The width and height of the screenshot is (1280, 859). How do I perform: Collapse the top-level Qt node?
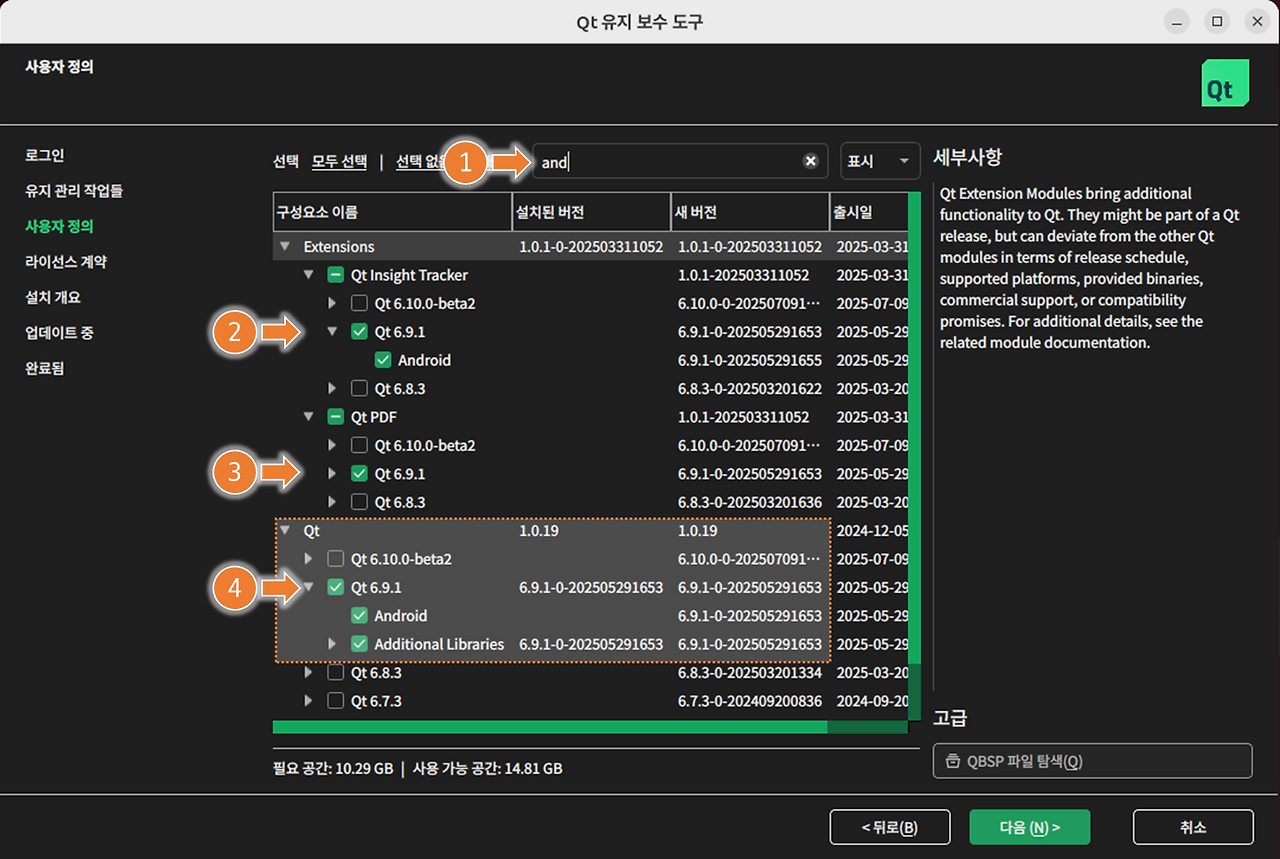pos(285,531)
